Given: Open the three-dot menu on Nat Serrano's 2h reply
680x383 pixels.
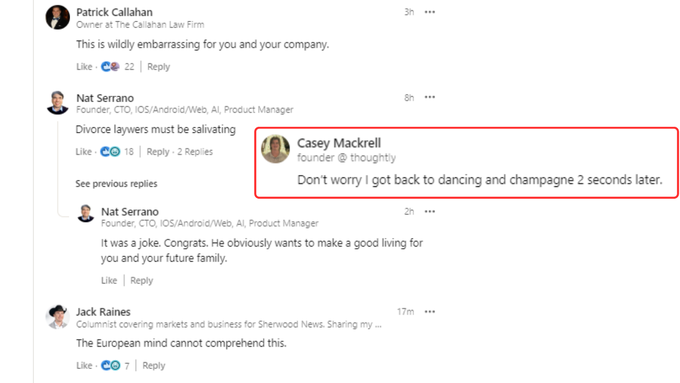Looking at the screenshot, I should coord(429,211).
